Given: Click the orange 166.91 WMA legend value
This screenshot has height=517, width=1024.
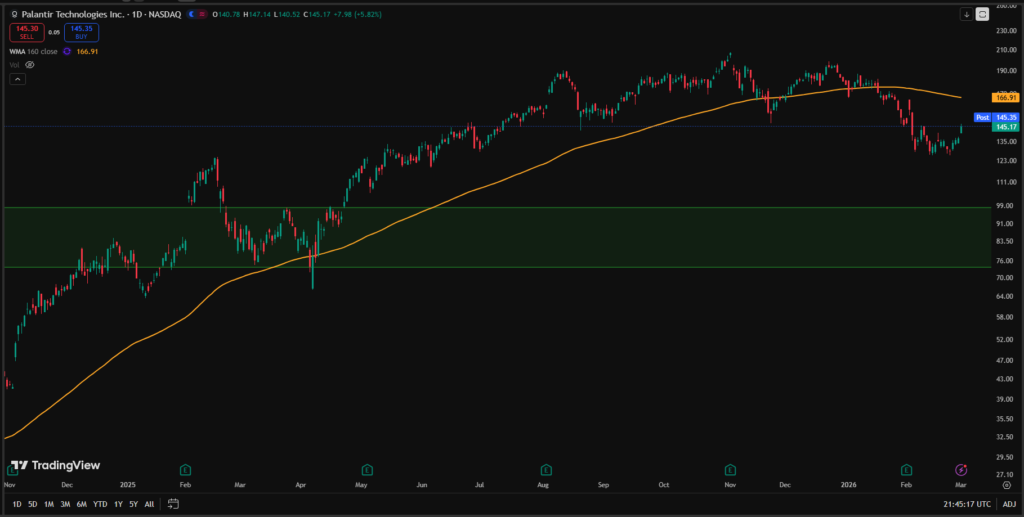Looking at the screenshot, I should (x=88, y=52).
